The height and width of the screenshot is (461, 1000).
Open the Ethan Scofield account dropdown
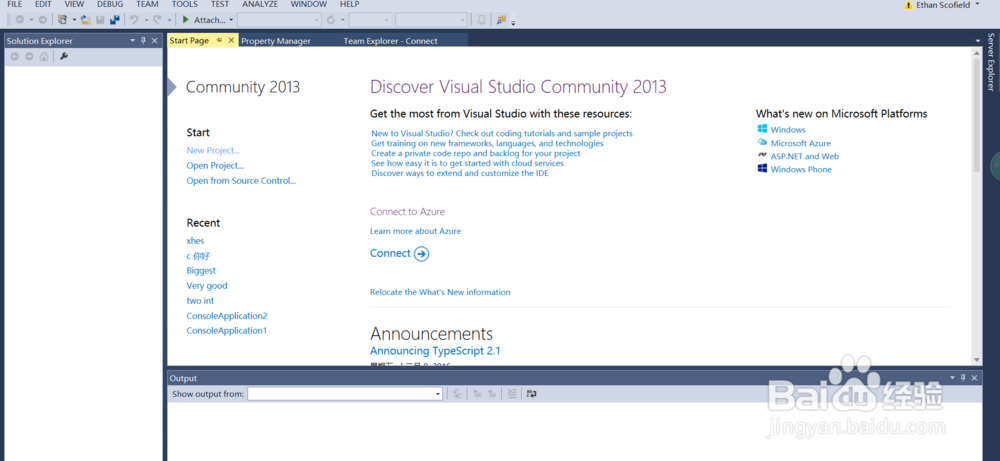click(x=977, y=4)
